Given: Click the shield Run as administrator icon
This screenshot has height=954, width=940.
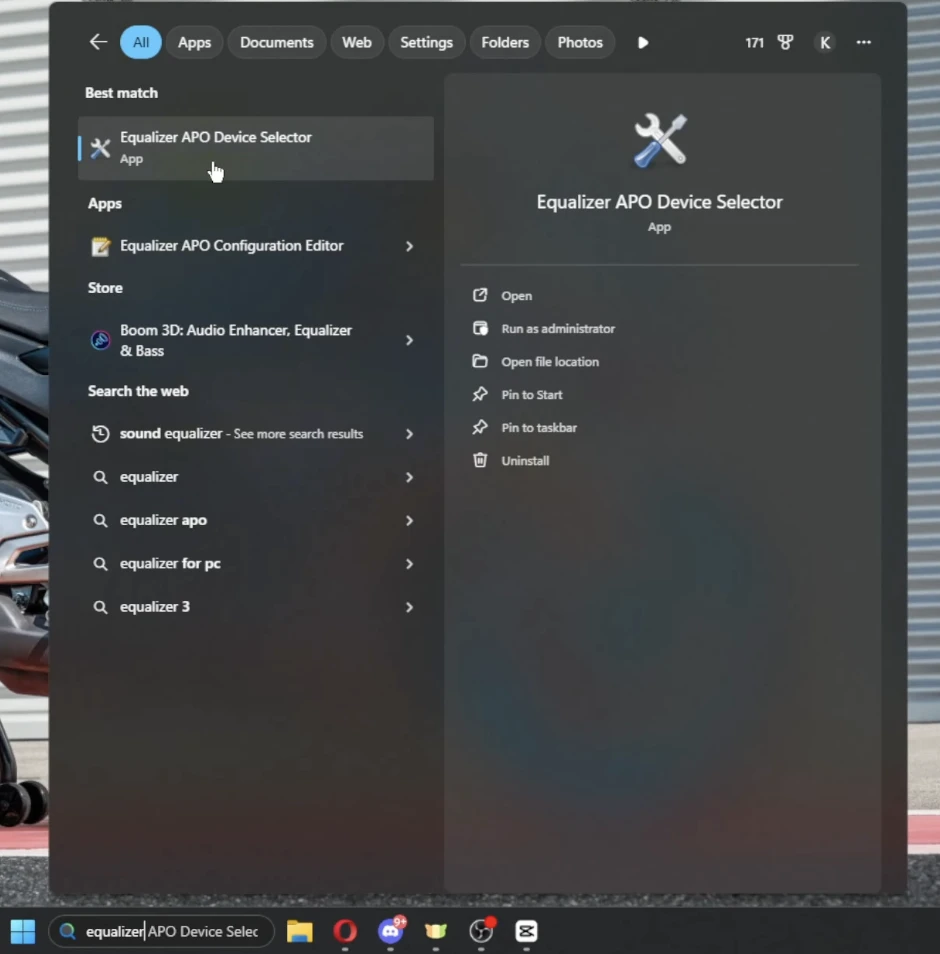Looking at the screenshot, I should (480, 328).
